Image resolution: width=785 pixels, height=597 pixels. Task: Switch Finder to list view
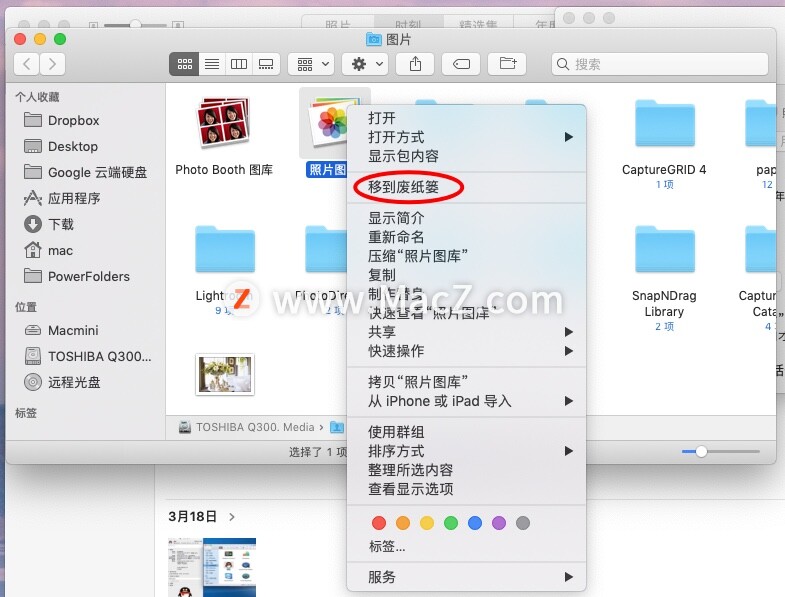point(212,64)
